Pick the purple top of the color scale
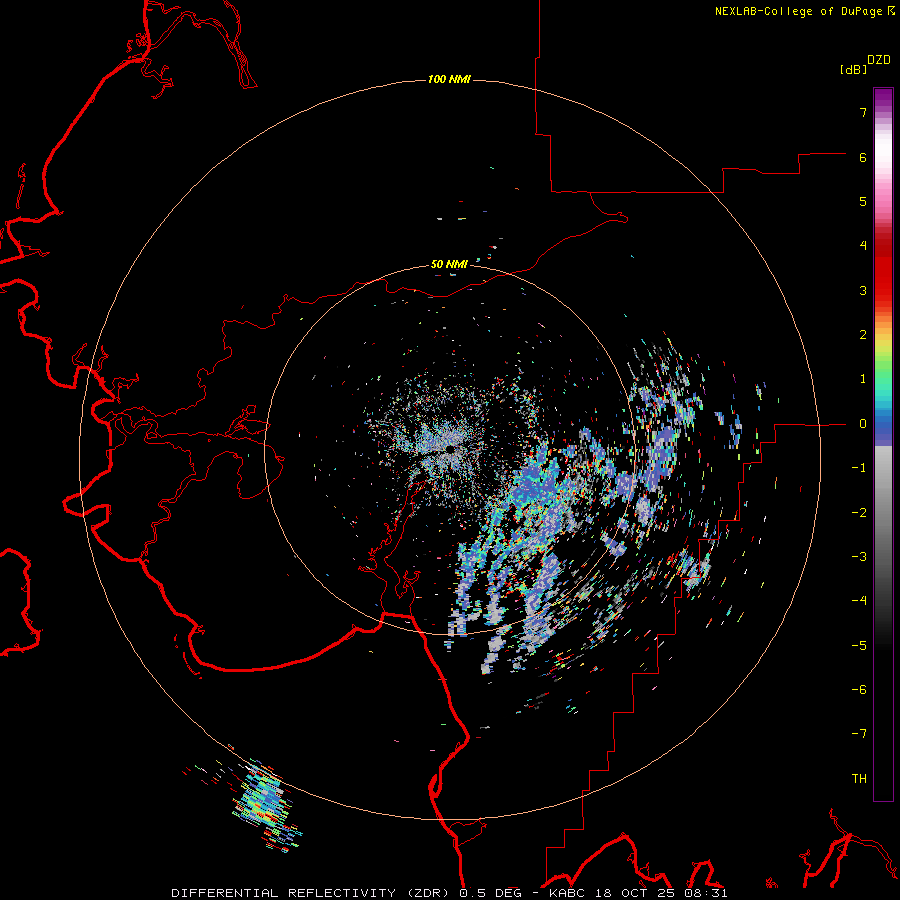 (x=883, y=98)
